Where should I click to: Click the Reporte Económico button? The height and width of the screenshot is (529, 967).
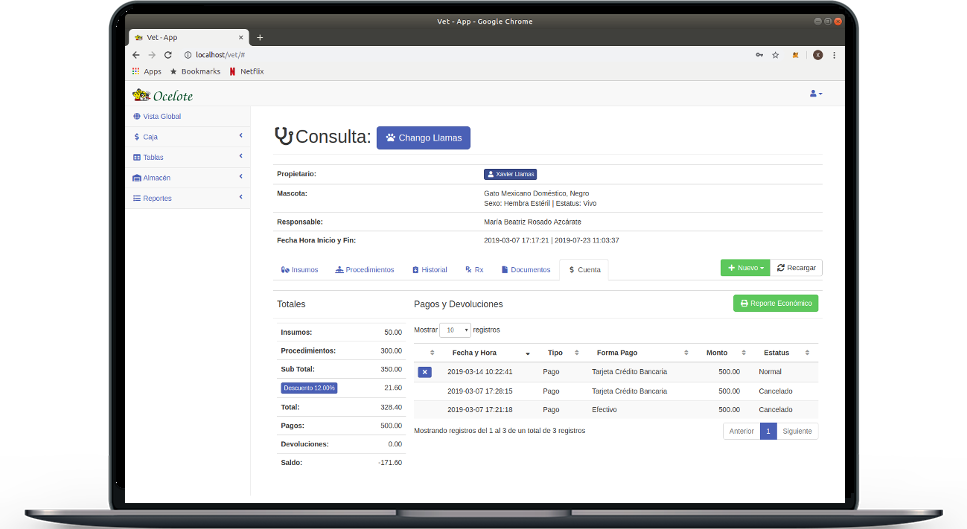coord(775,303)
